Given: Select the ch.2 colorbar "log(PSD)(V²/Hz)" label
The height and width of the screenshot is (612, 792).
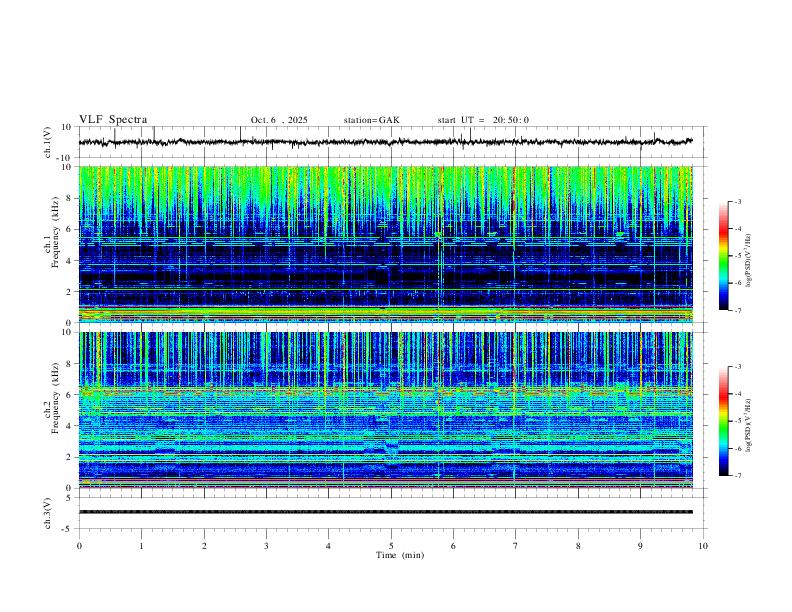Looking at the screenshot, I should click(749, 425).
